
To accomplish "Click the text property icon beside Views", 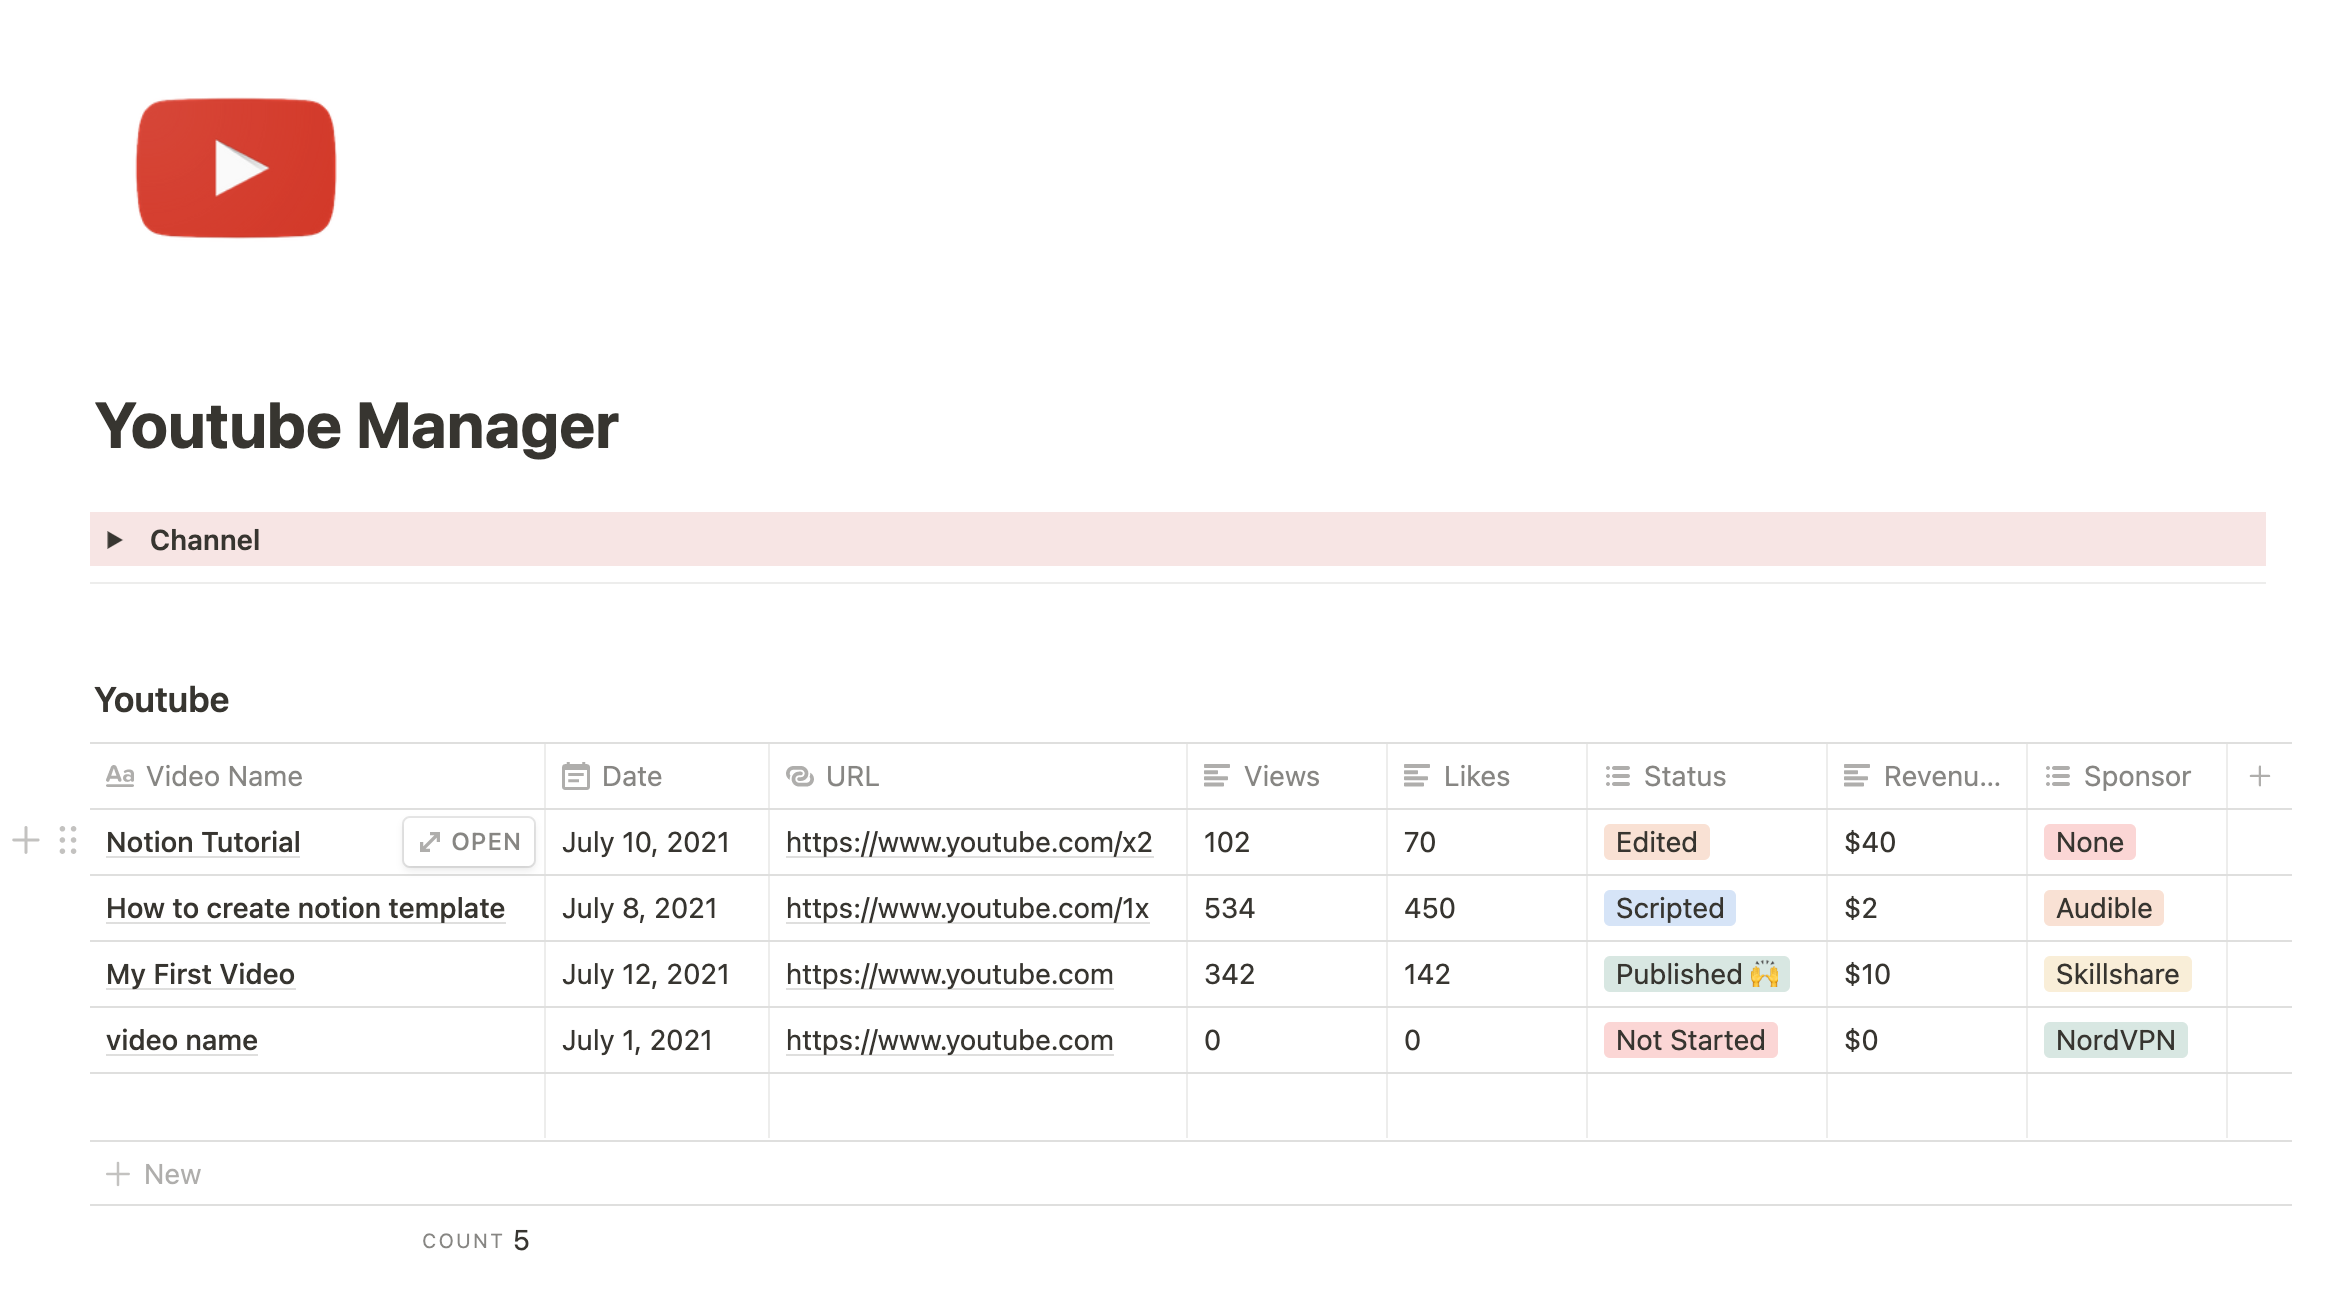I will 1216,775.
